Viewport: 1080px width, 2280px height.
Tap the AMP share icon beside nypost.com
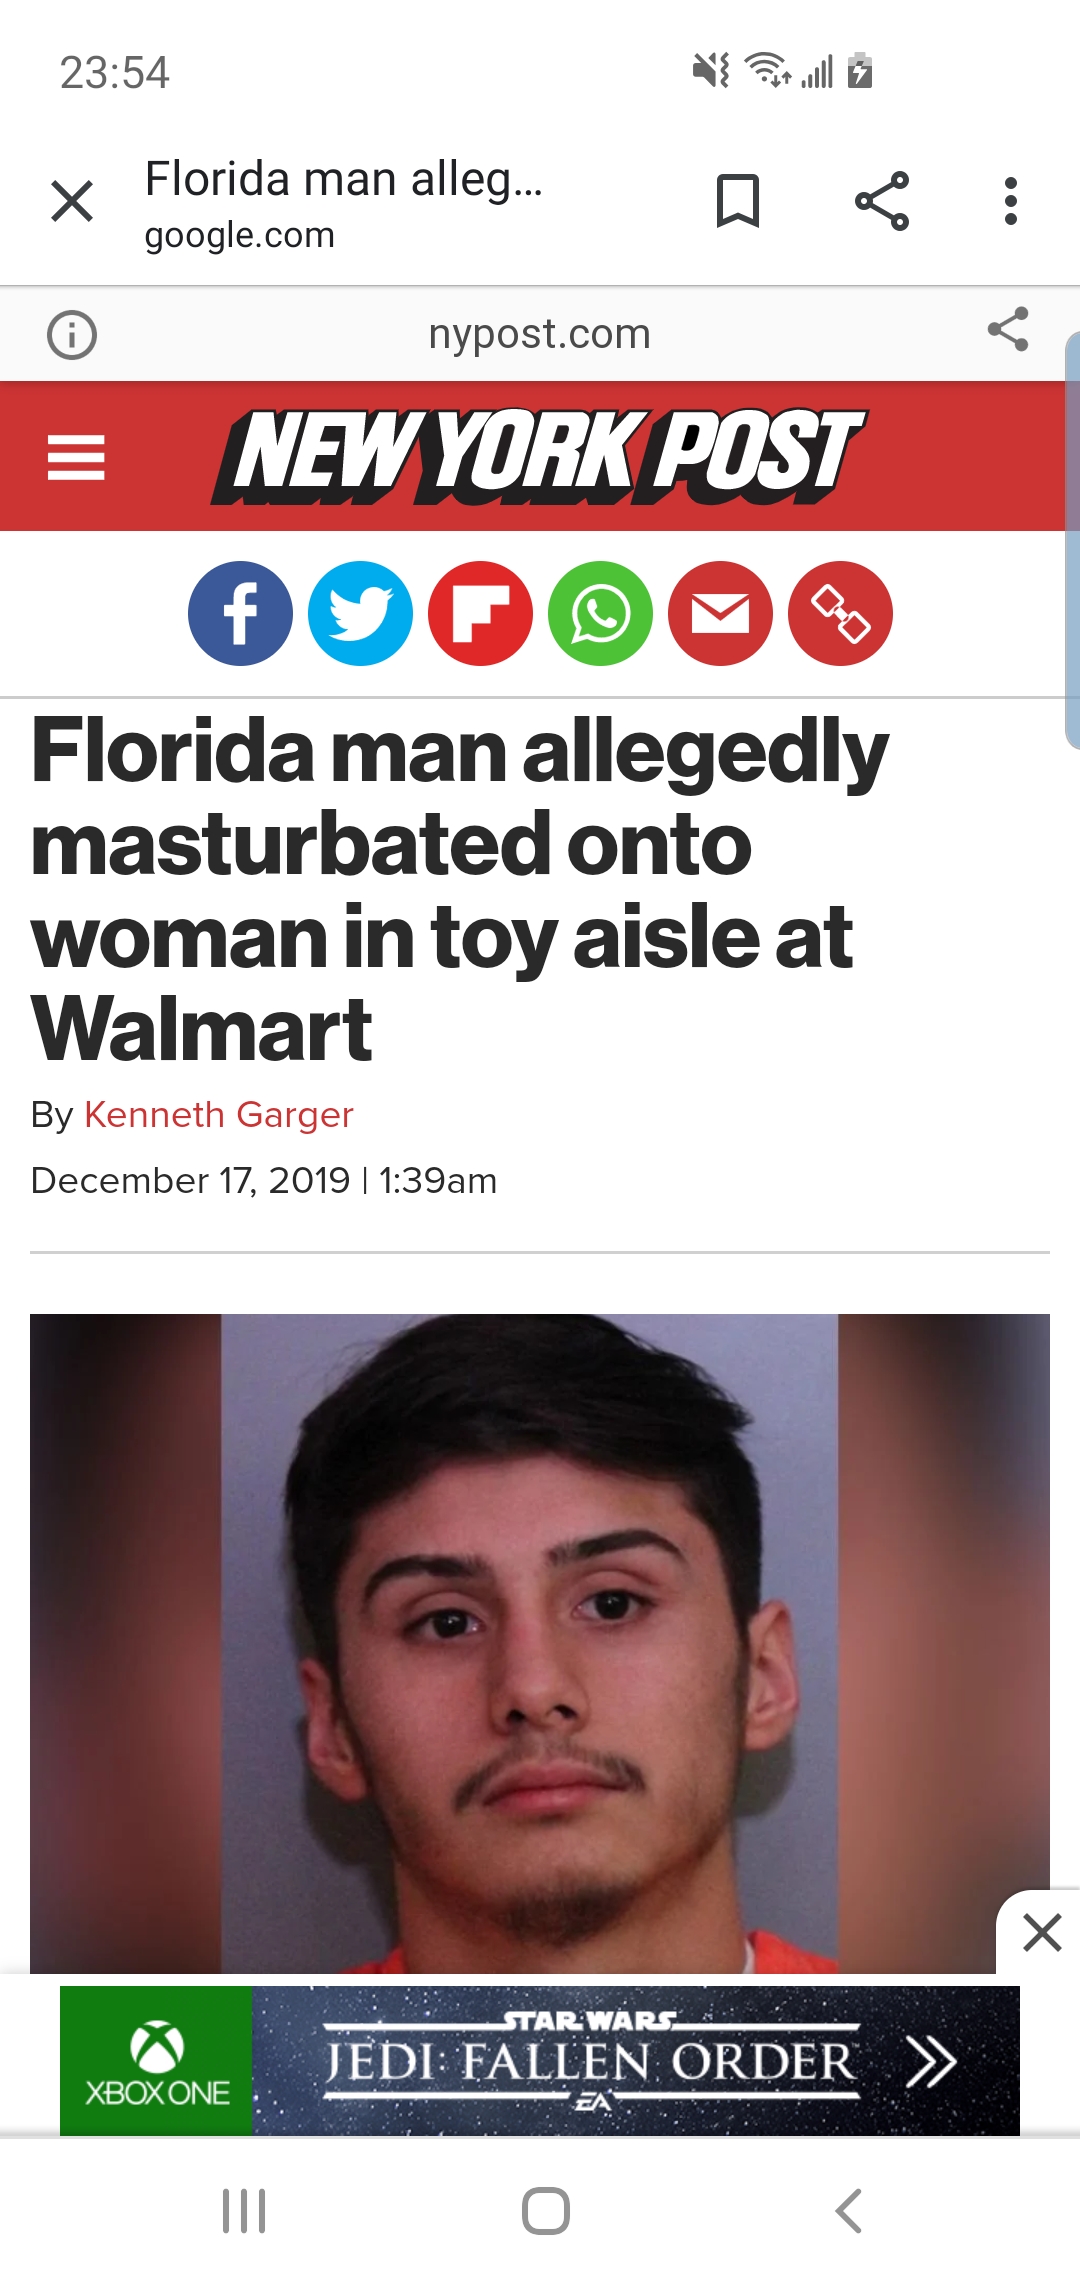click(x=1008, y=329)
